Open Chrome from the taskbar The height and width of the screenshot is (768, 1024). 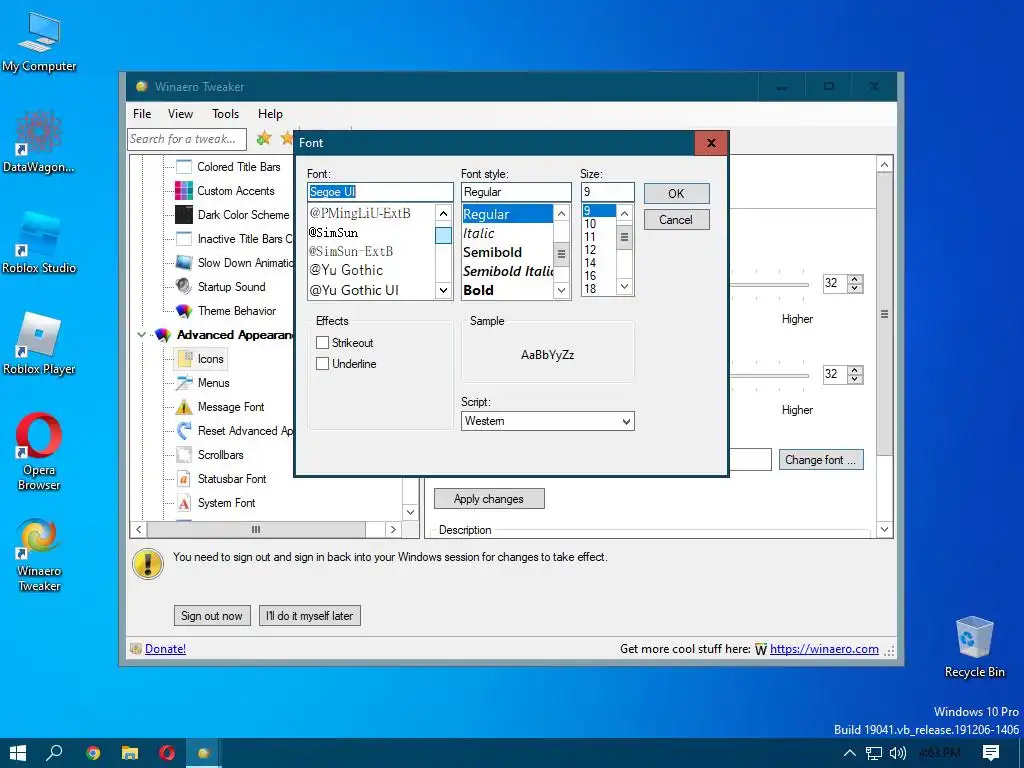93,753
